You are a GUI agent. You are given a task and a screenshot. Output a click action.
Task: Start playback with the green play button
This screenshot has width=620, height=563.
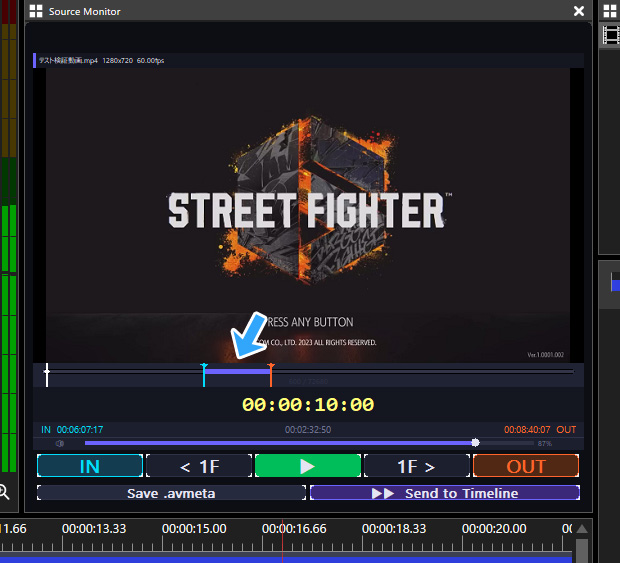pyautogui.click(x=308, y=466)
